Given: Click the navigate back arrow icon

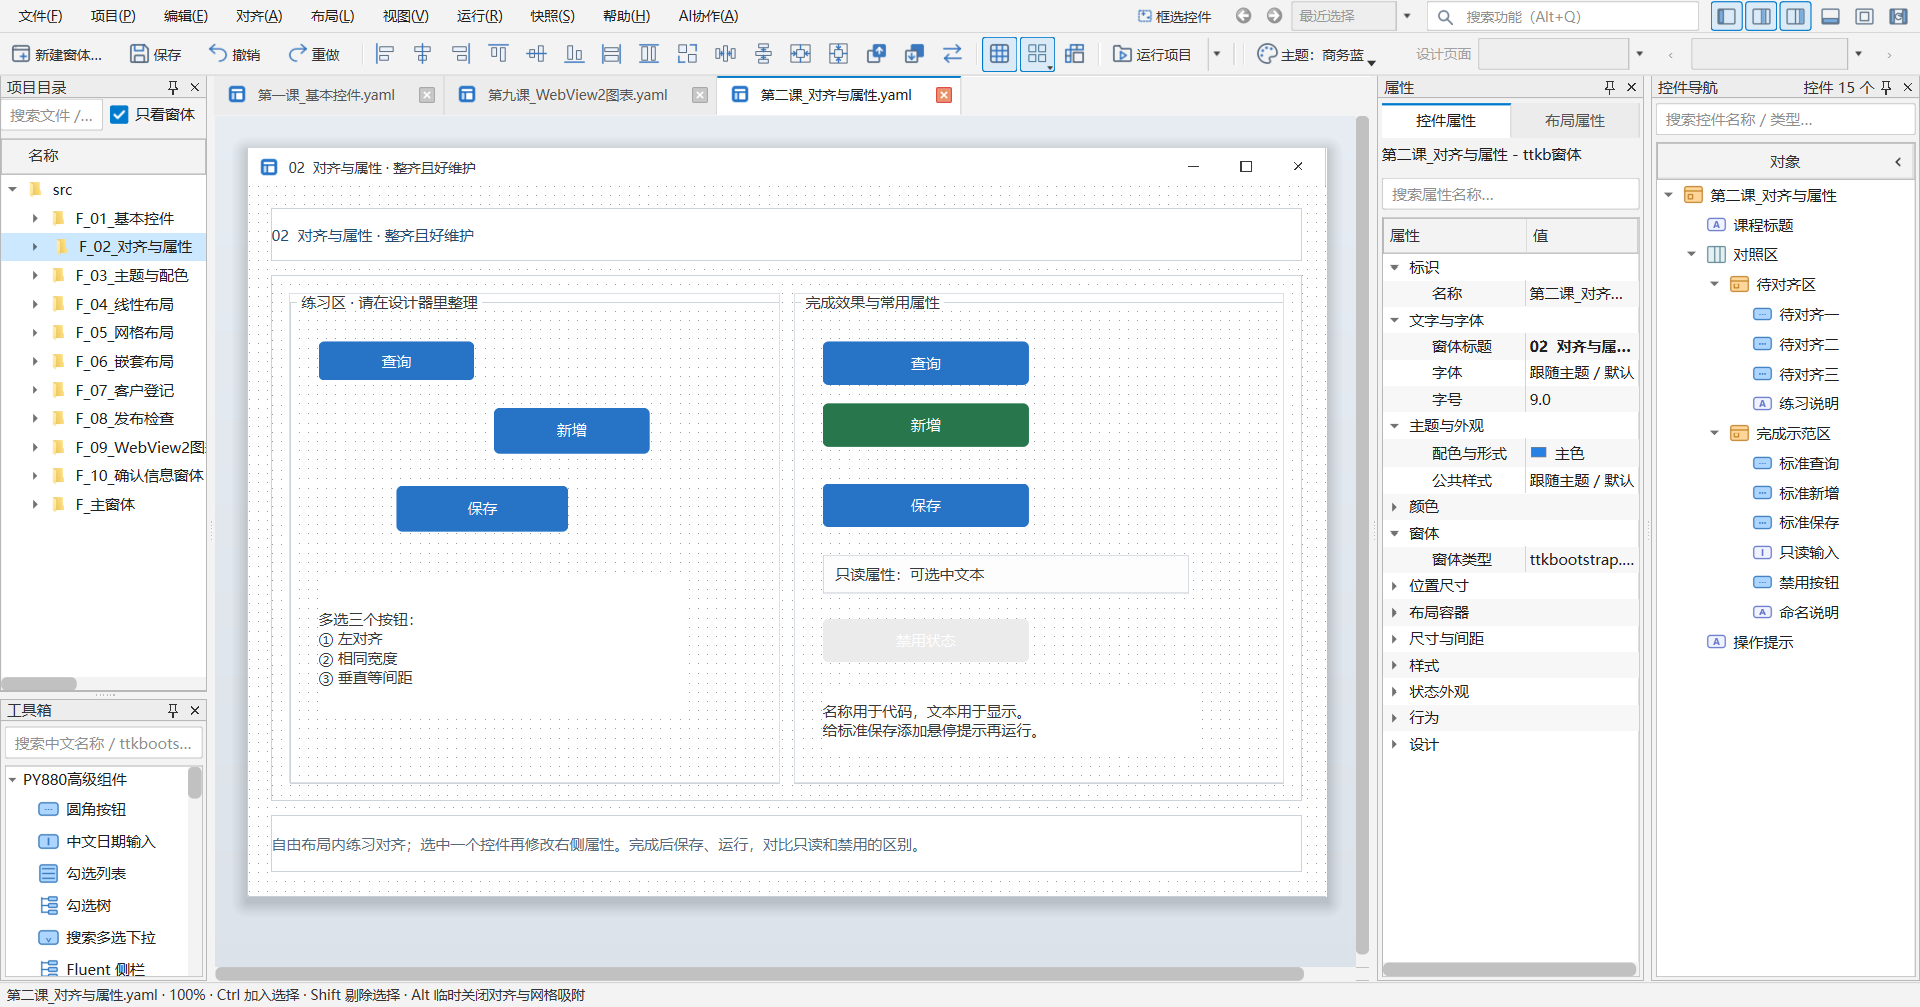Looking at the screenshot, I should (x=1243, y=16).
